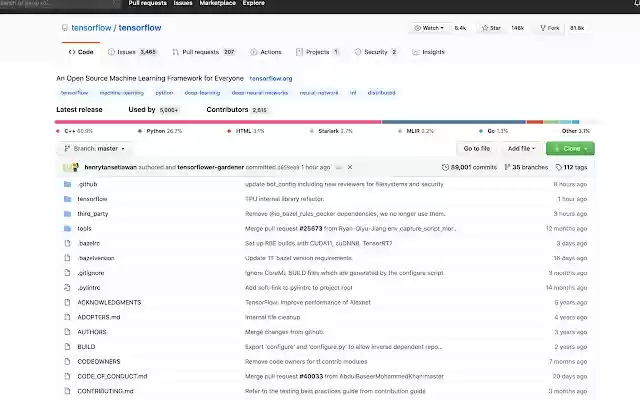This screenshot has width=640, height=400.
Task: Open Marketplace in top navigation
Action: (x=218, y=3)
